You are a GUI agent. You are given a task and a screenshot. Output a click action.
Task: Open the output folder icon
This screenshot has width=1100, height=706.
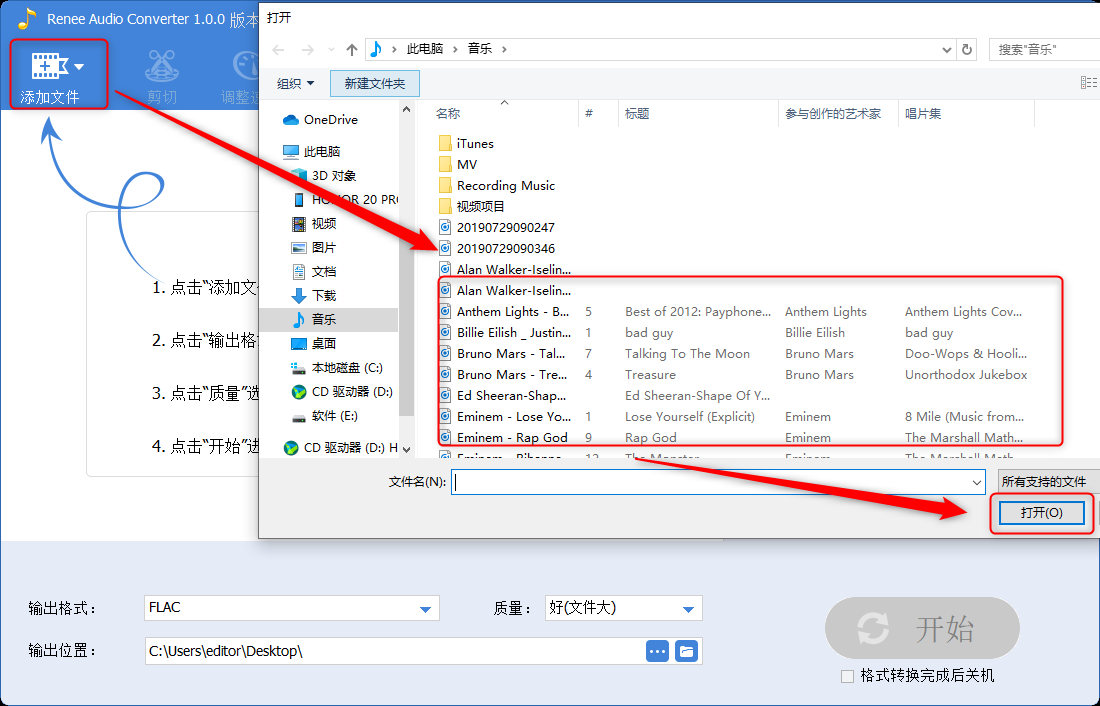687,651
